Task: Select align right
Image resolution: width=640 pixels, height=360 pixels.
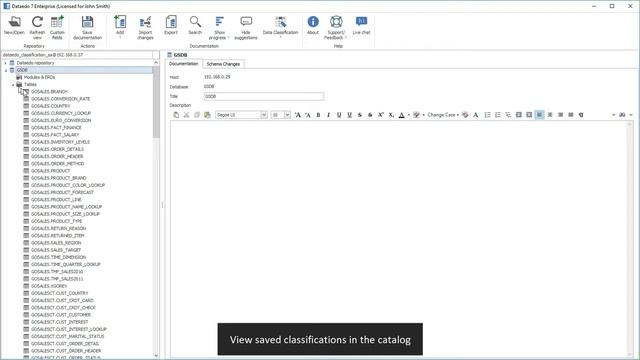Action: pyautogui.click(x=560, y=115)
